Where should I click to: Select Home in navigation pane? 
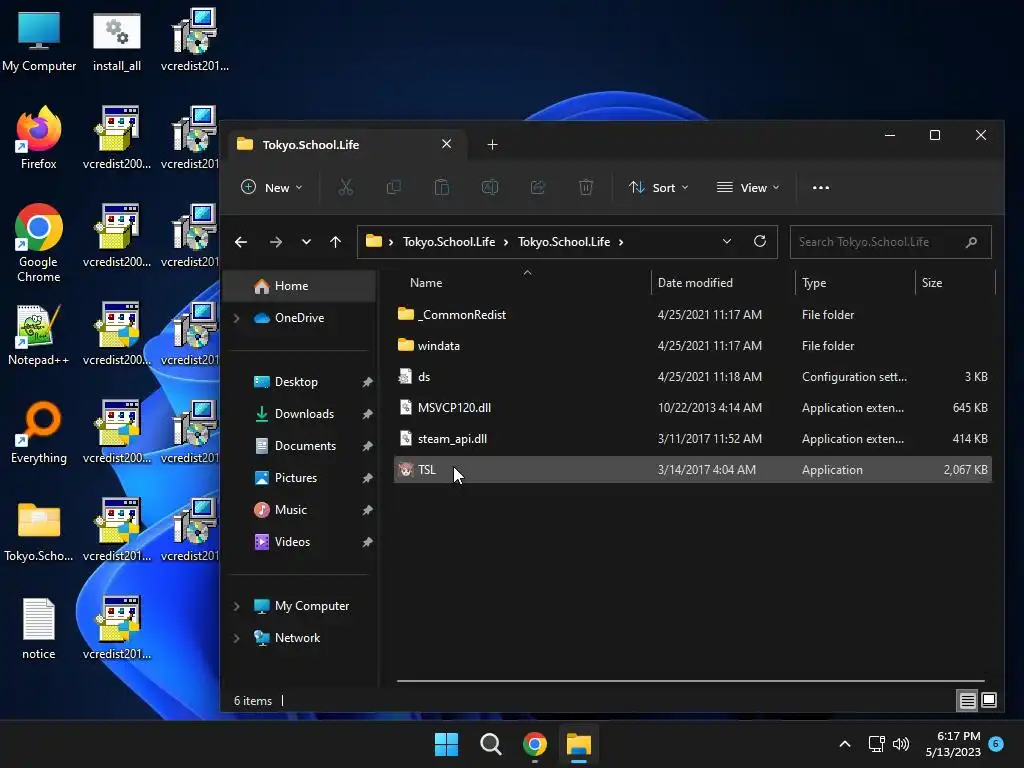[x=300, y=286]
